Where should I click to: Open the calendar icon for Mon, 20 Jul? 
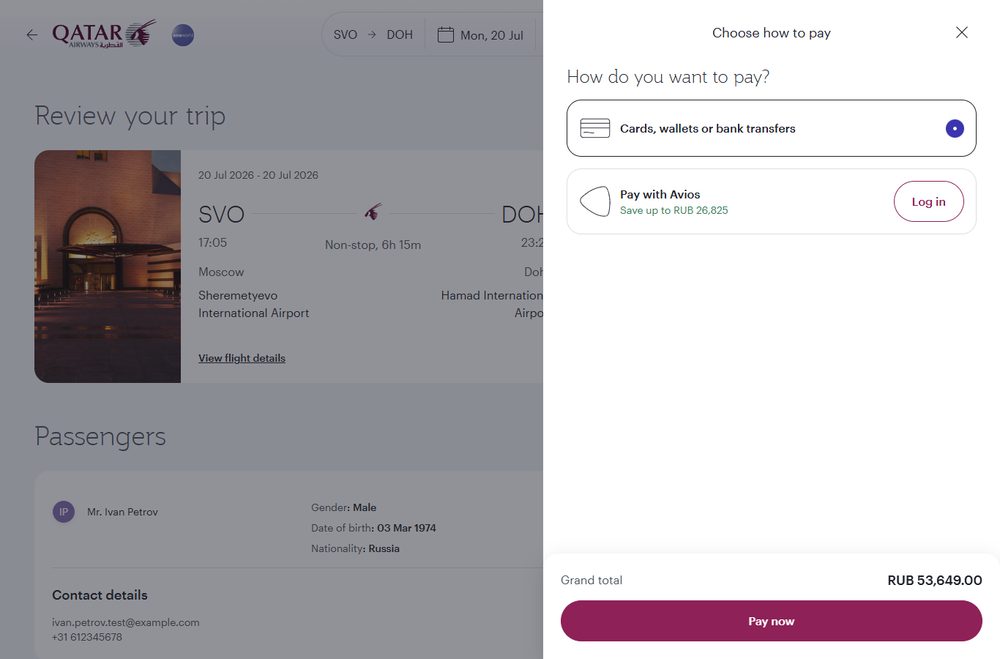coord(445,34)
